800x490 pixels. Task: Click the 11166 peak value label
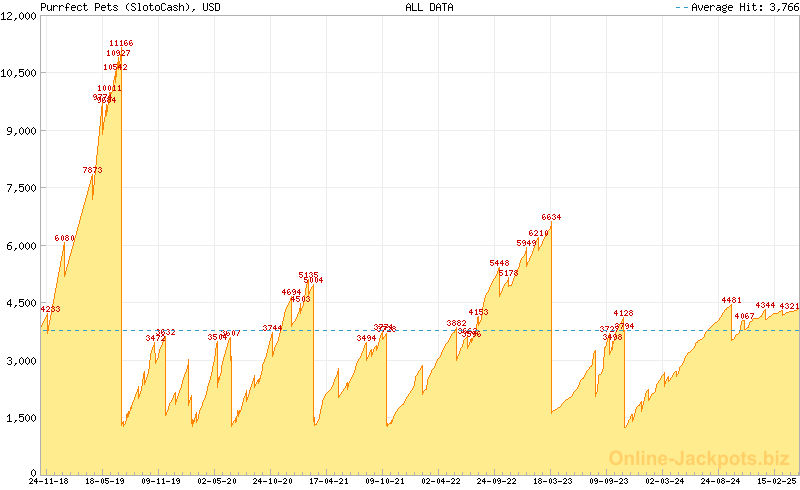coord(121,43)
